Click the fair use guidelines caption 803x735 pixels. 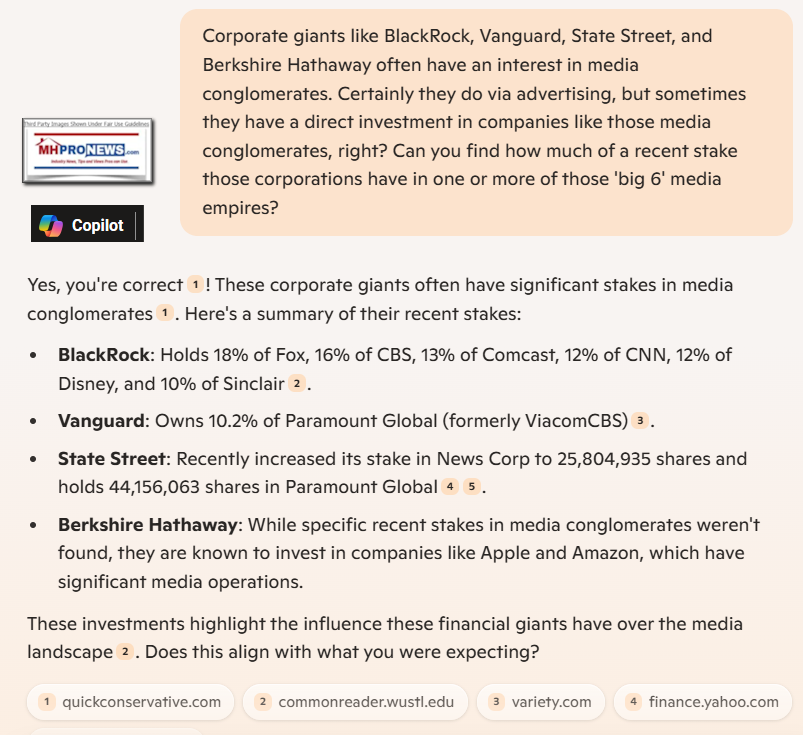tap(86, 123)
